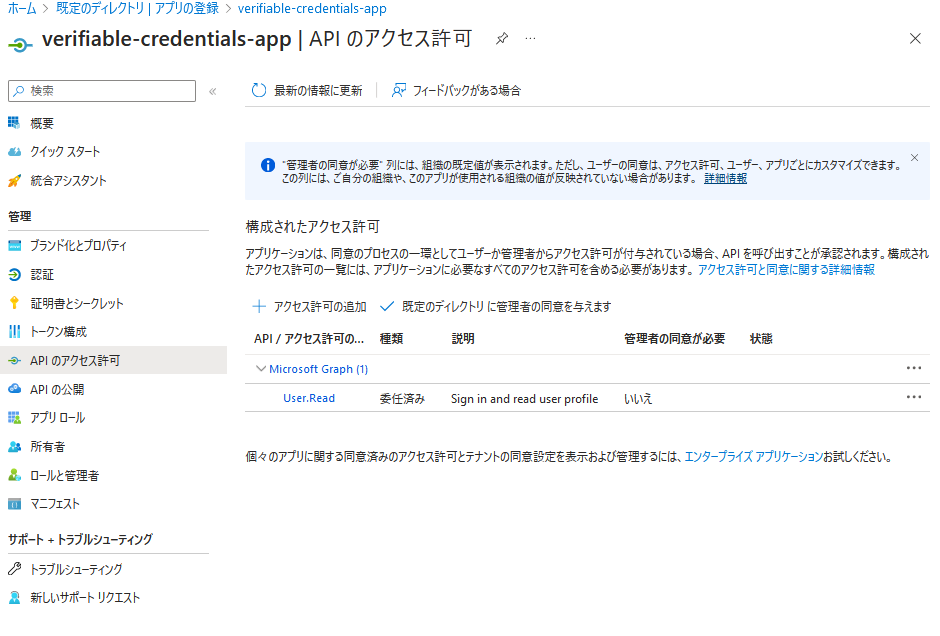
Task: Click the 詳細情報 link in the banner
Action: point(725,178)
